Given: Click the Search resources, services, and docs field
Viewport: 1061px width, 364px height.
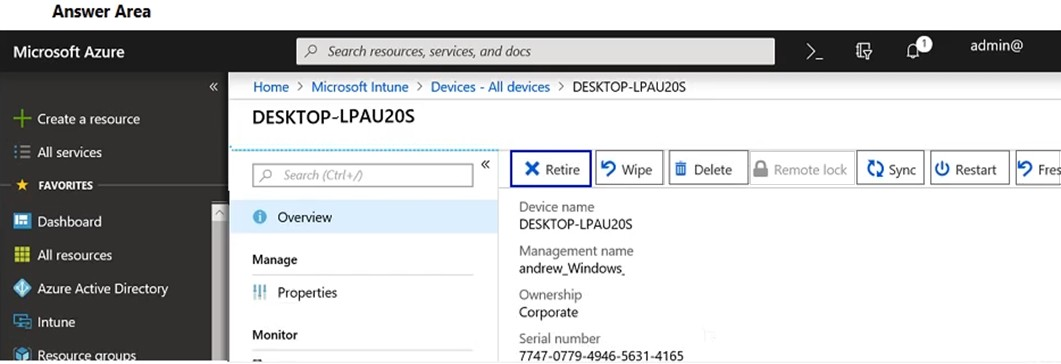Looking at the screenshot, I should coord(535,51).
